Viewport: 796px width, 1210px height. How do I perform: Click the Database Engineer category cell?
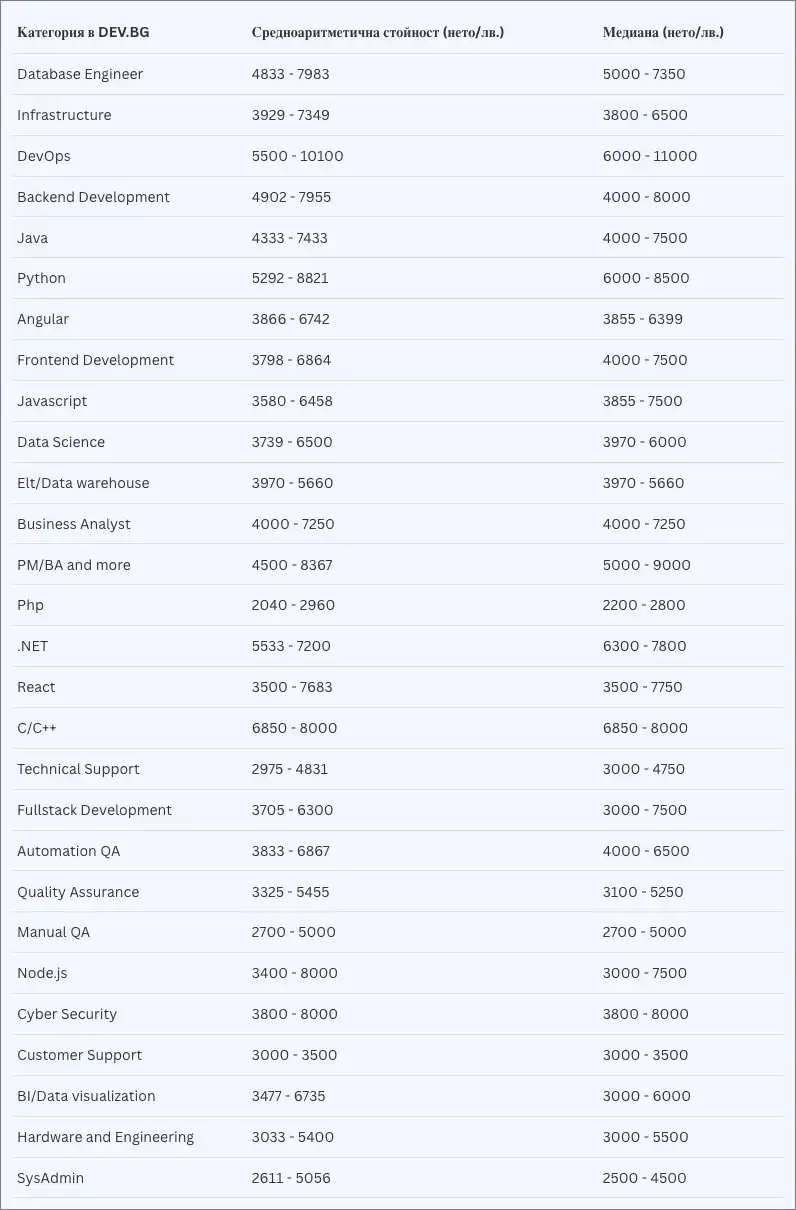coord(80,74)
